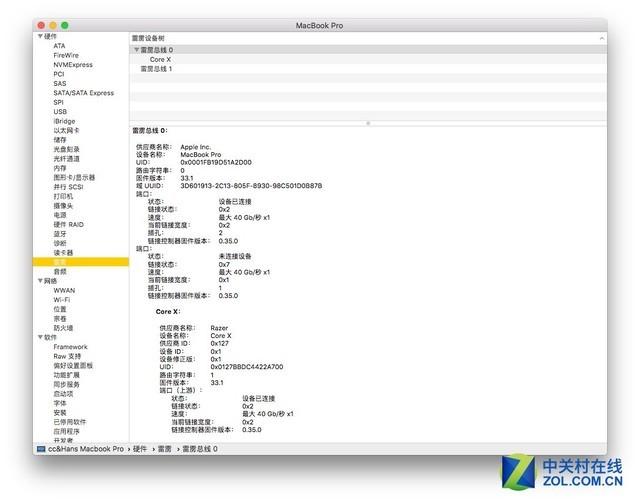
Task: Select ATA in the hardware list
Action: coord(59,46)
